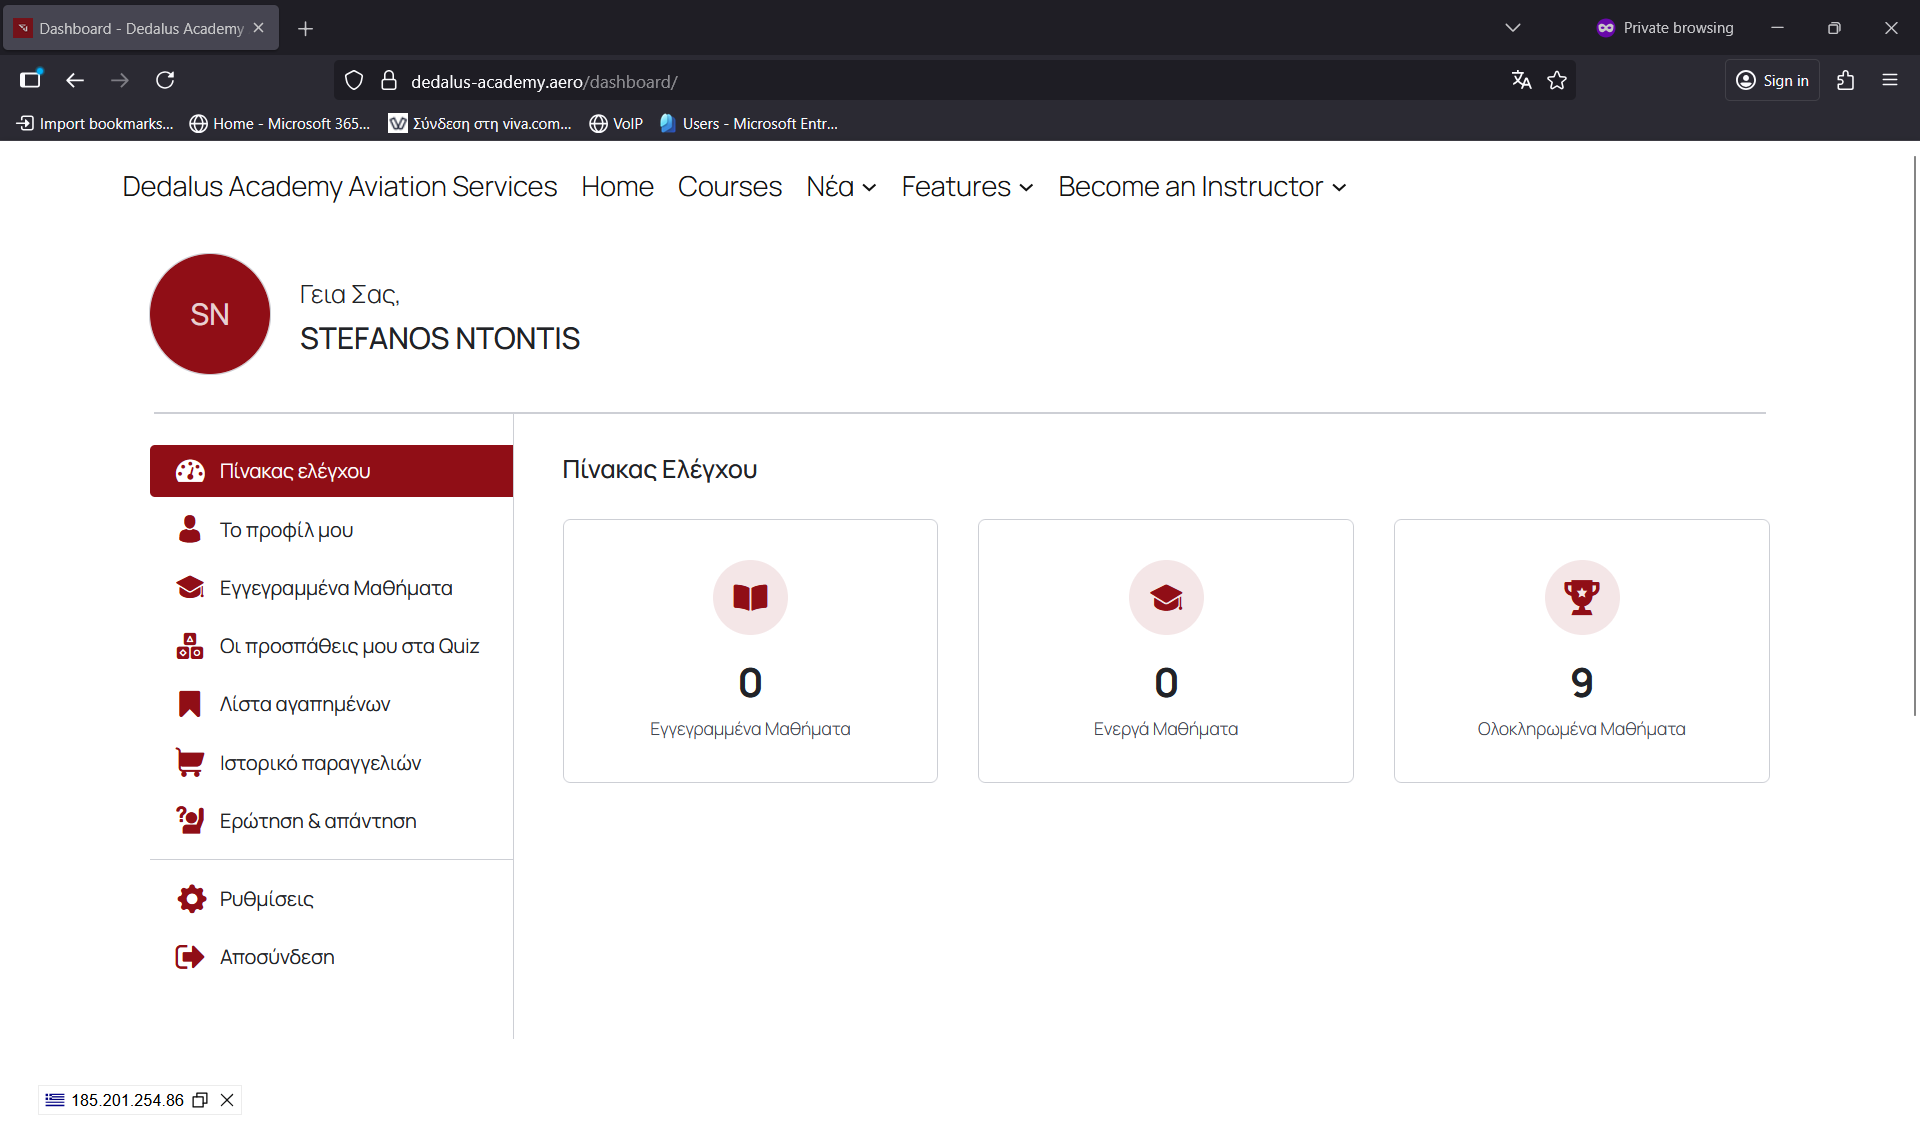Viewport: 1920px width, 1140px height.
Task: Click the open book enrolled courses icon
Action: (750, 597)
